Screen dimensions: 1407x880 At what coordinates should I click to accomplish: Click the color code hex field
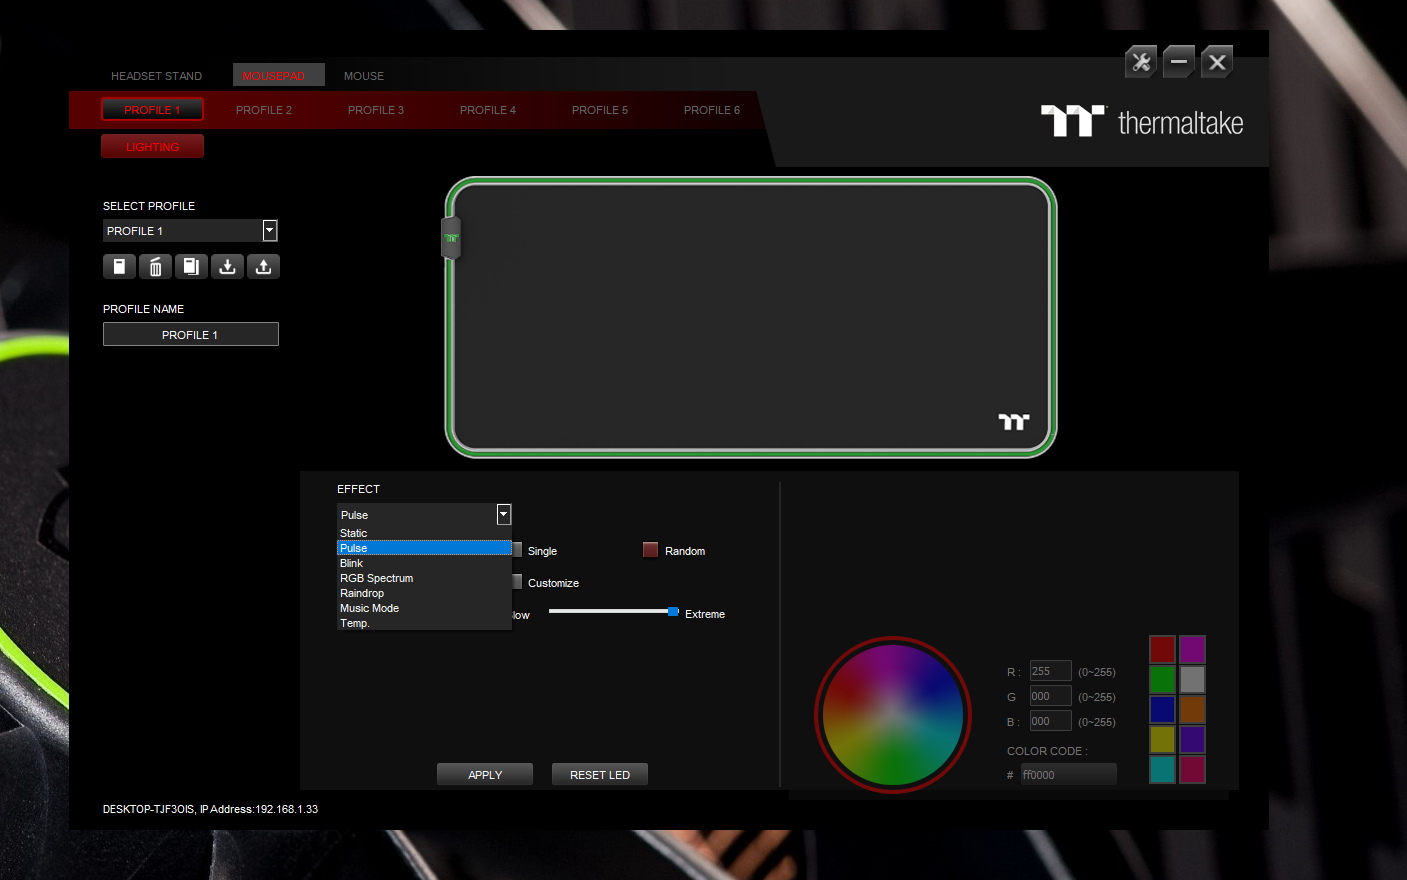click(1068, 774)
